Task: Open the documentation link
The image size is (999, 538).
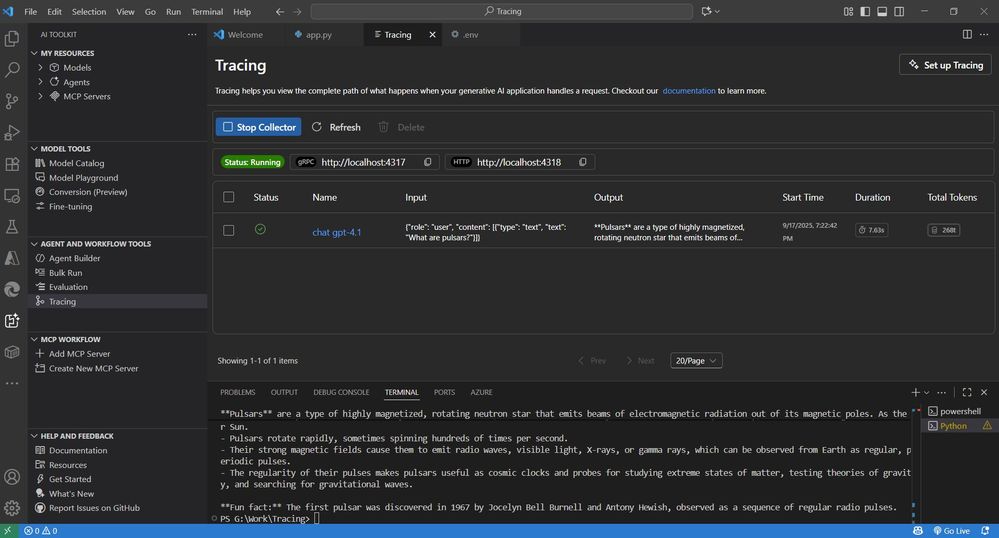Action: [x=689, y=91]
